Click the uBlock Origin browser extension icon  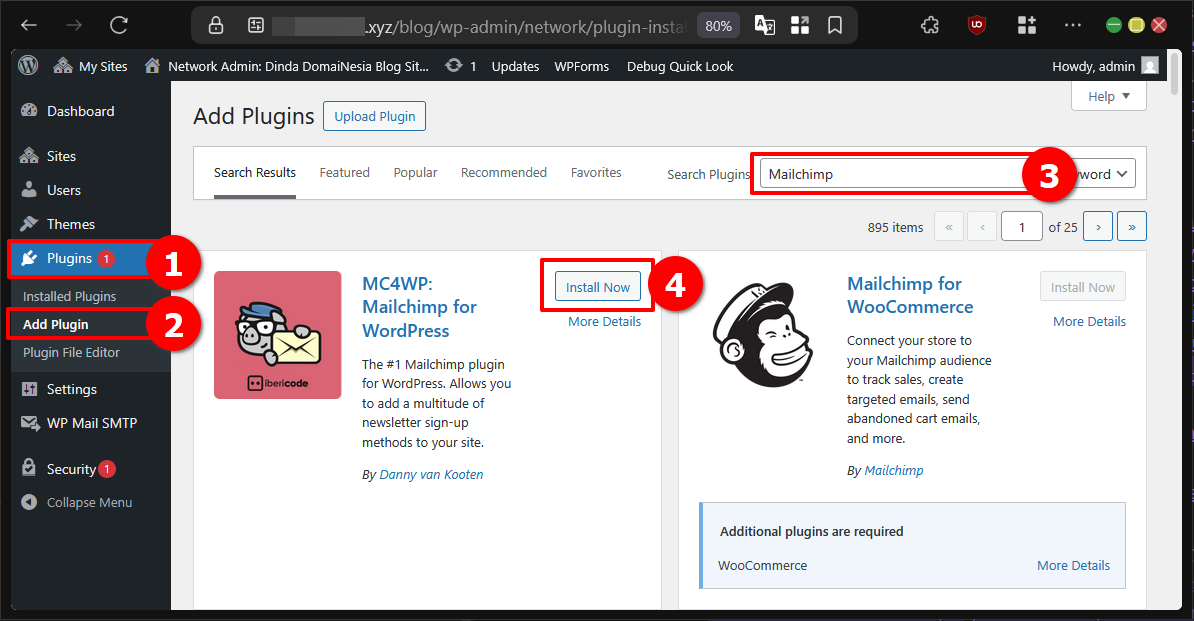point(975,24)
